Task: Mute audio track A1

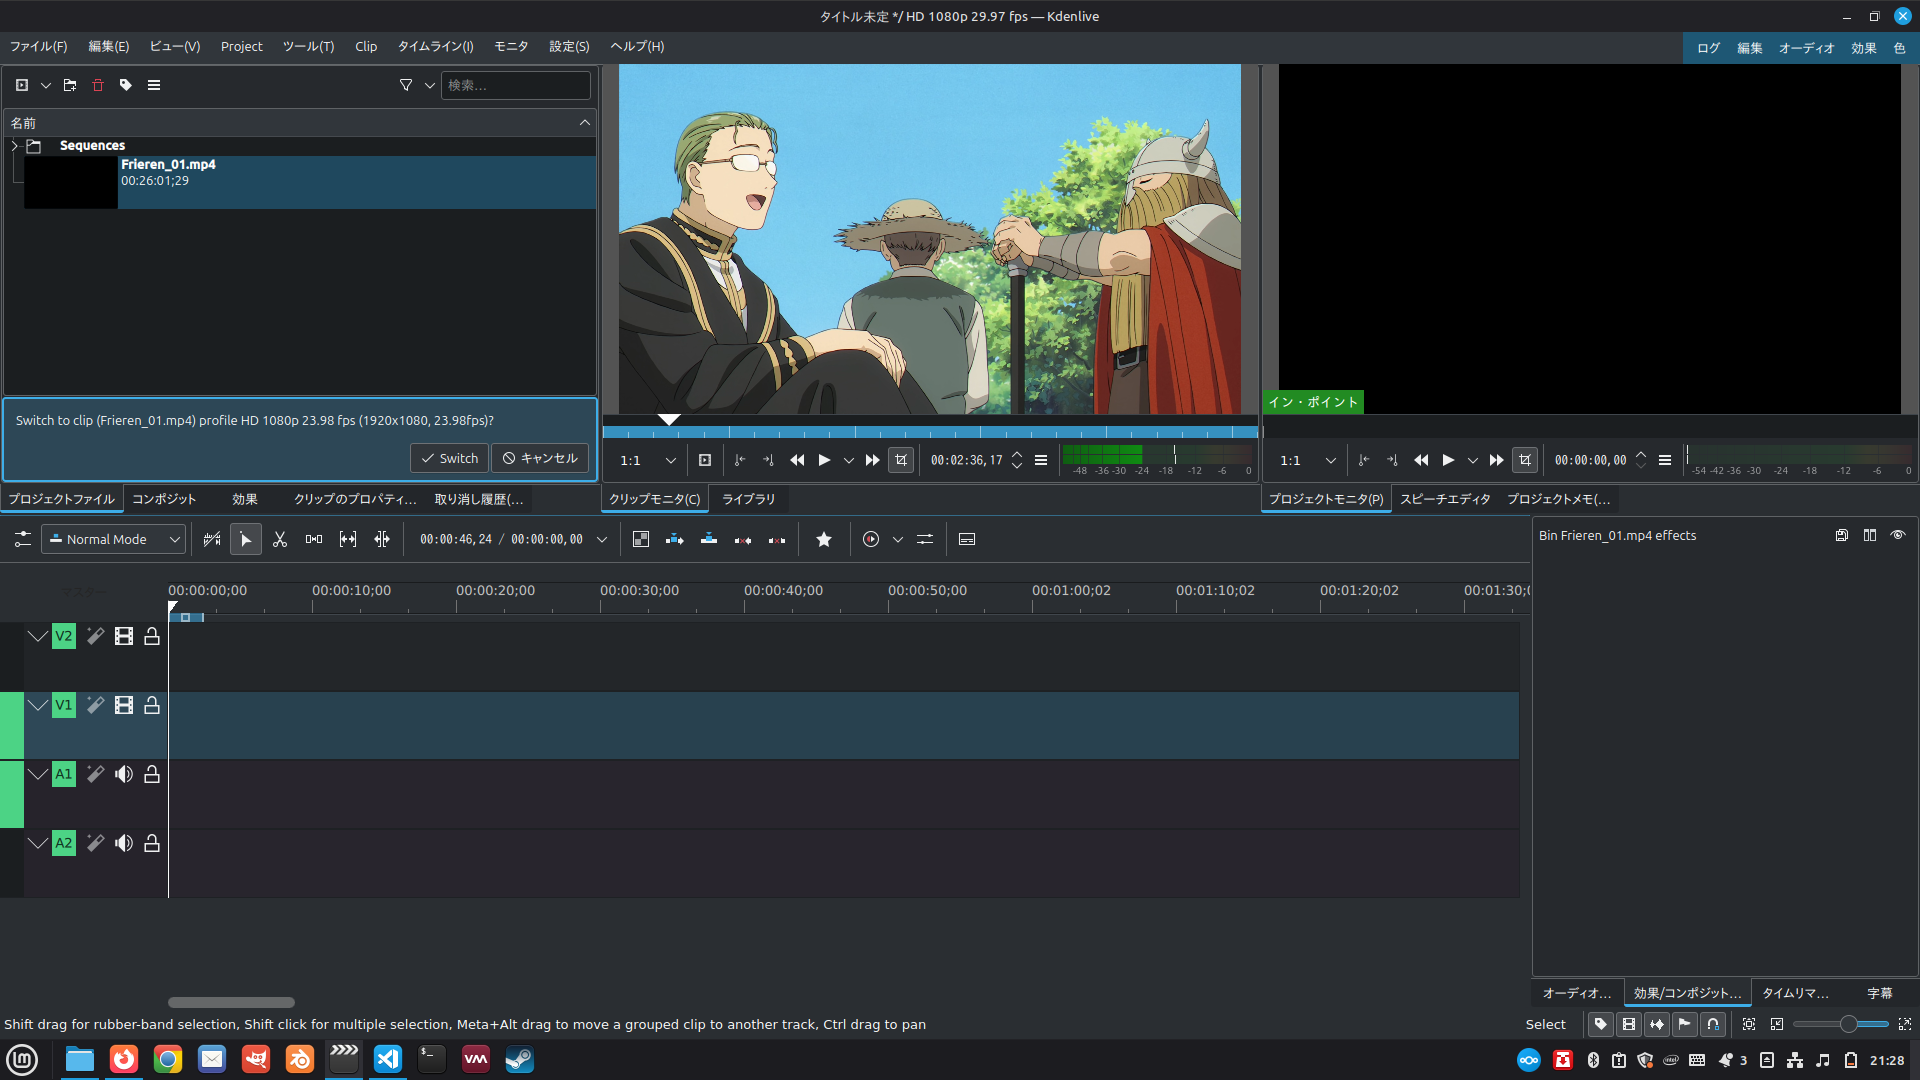Action: click(x=124, y=774)
